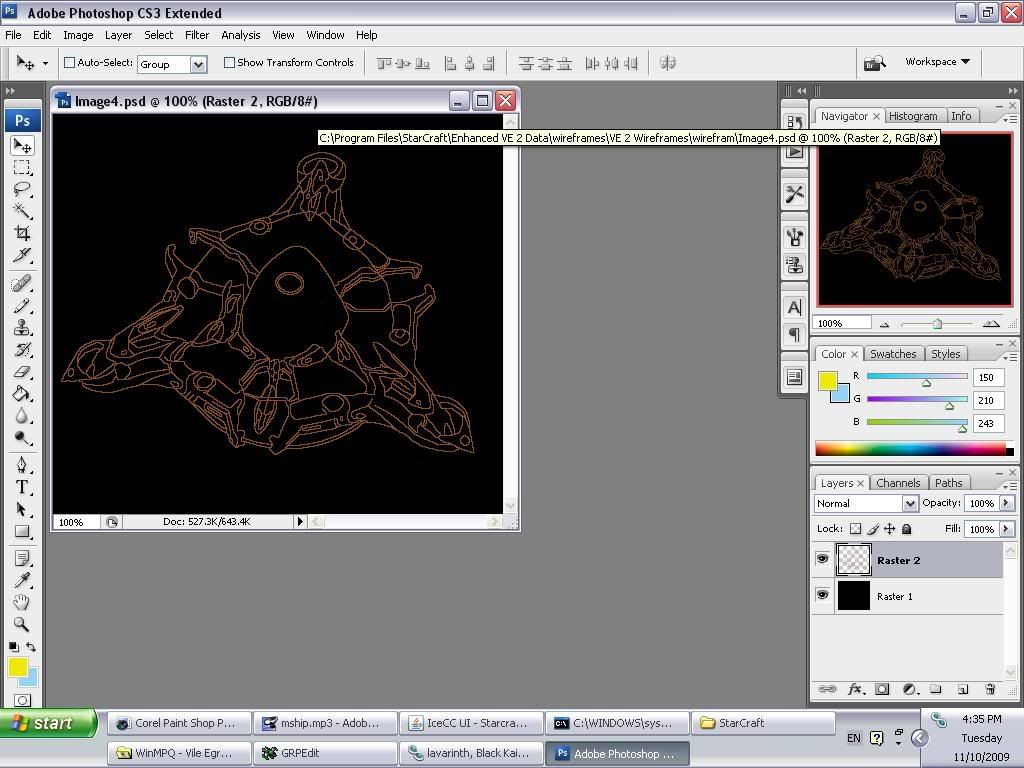Screen dimensions: 1024x768
Task: Add a layer style with fx button
Action: [854, 689]
